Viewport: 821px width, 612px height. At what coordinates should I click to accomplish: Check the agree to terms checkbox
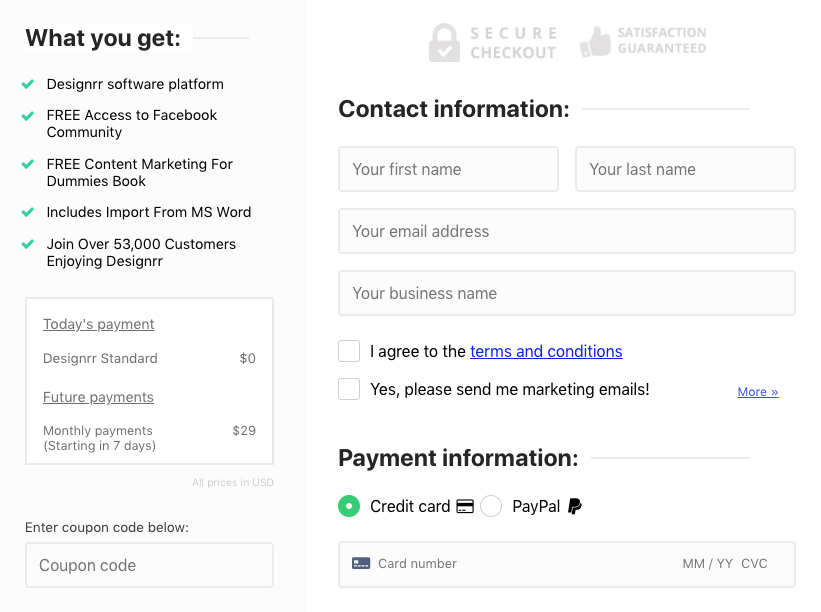349,351
